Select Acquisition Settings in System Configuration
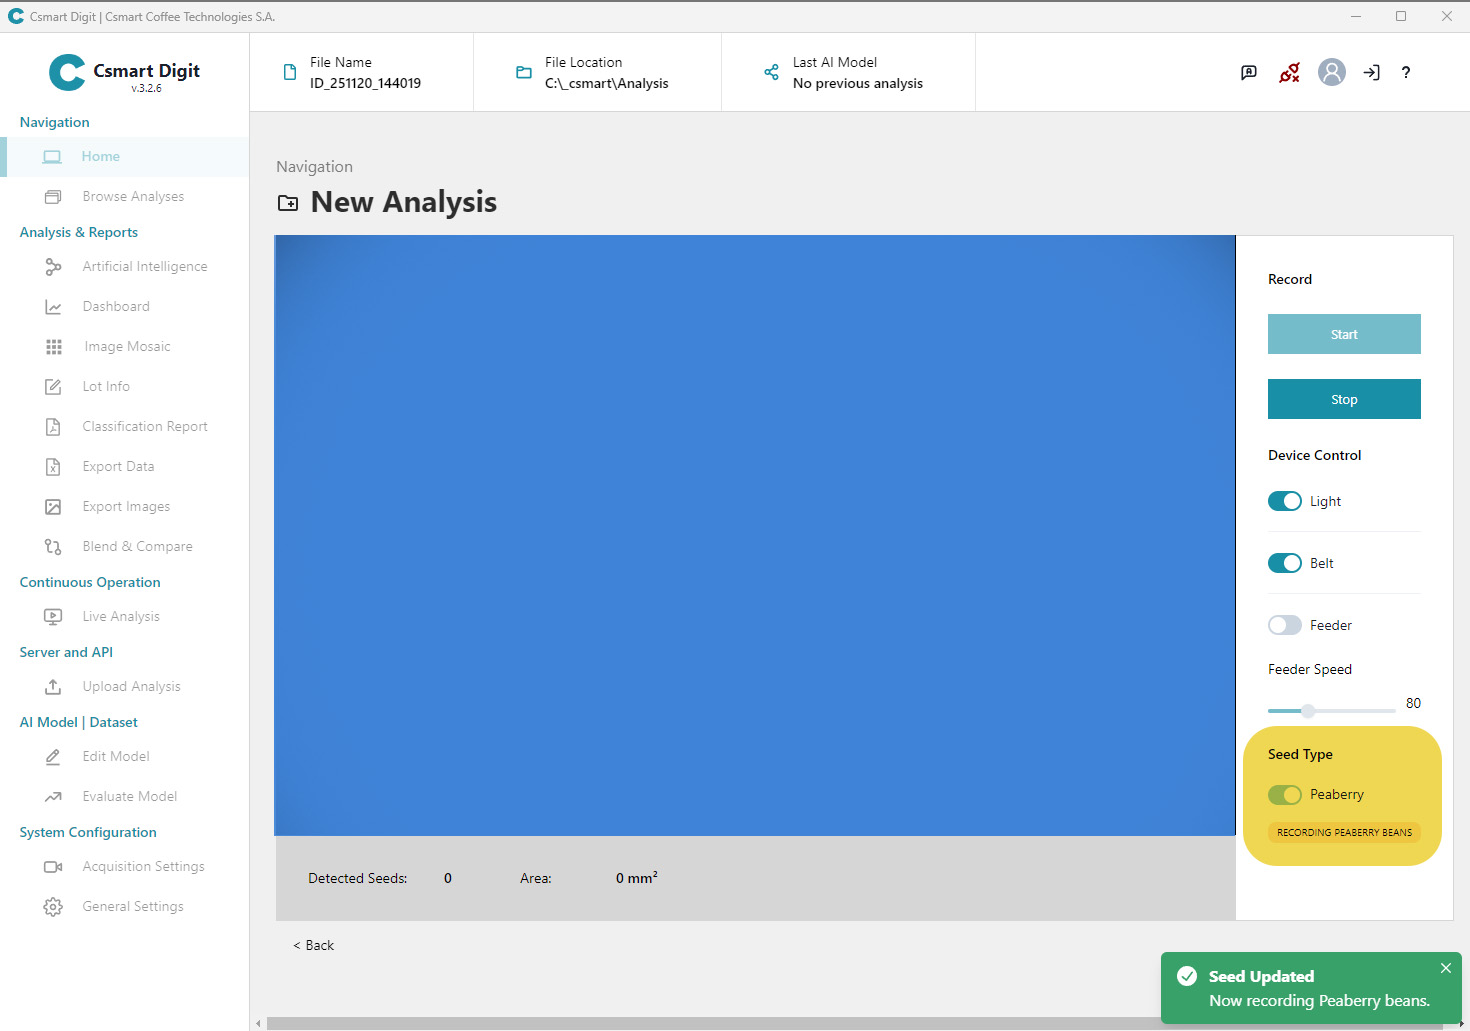This screenshot has height=1031, width=1470. tap(143, 867)
